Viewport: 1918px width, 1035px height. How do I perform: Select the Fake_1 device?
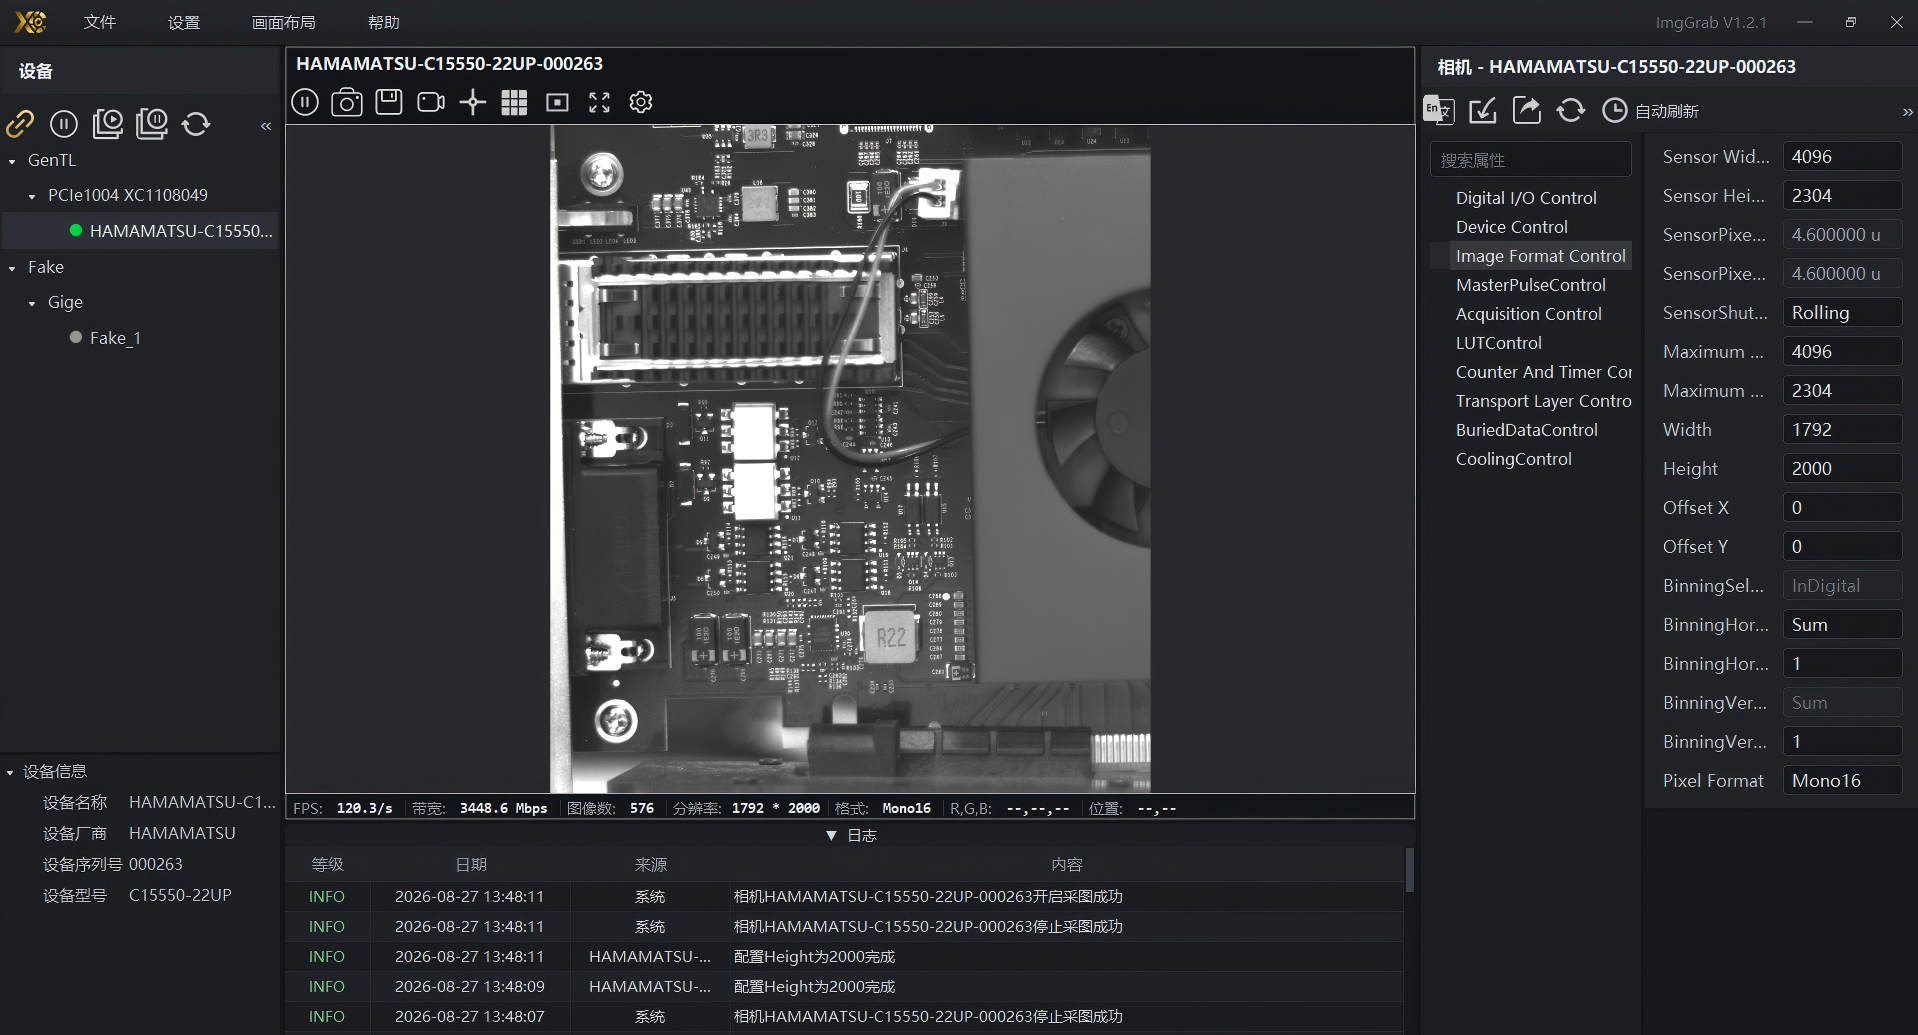point(115,338)
